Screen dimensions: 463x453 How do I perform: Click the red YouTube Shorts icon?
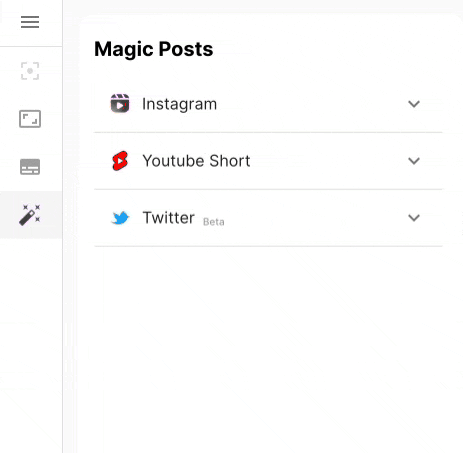[120, 161]
